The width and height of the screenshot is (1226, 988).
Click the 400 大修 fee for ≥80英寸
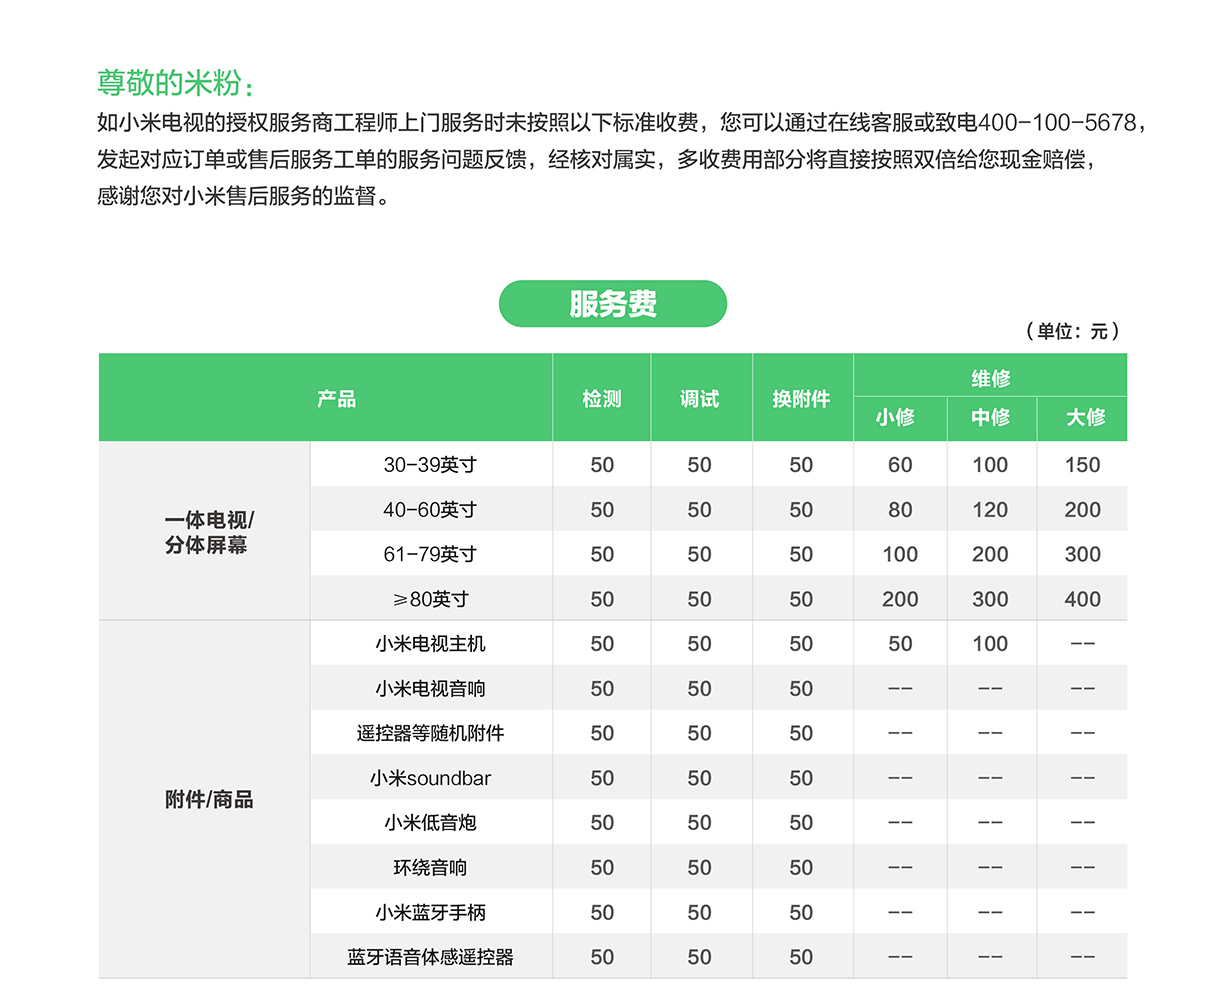[1082, 599]
